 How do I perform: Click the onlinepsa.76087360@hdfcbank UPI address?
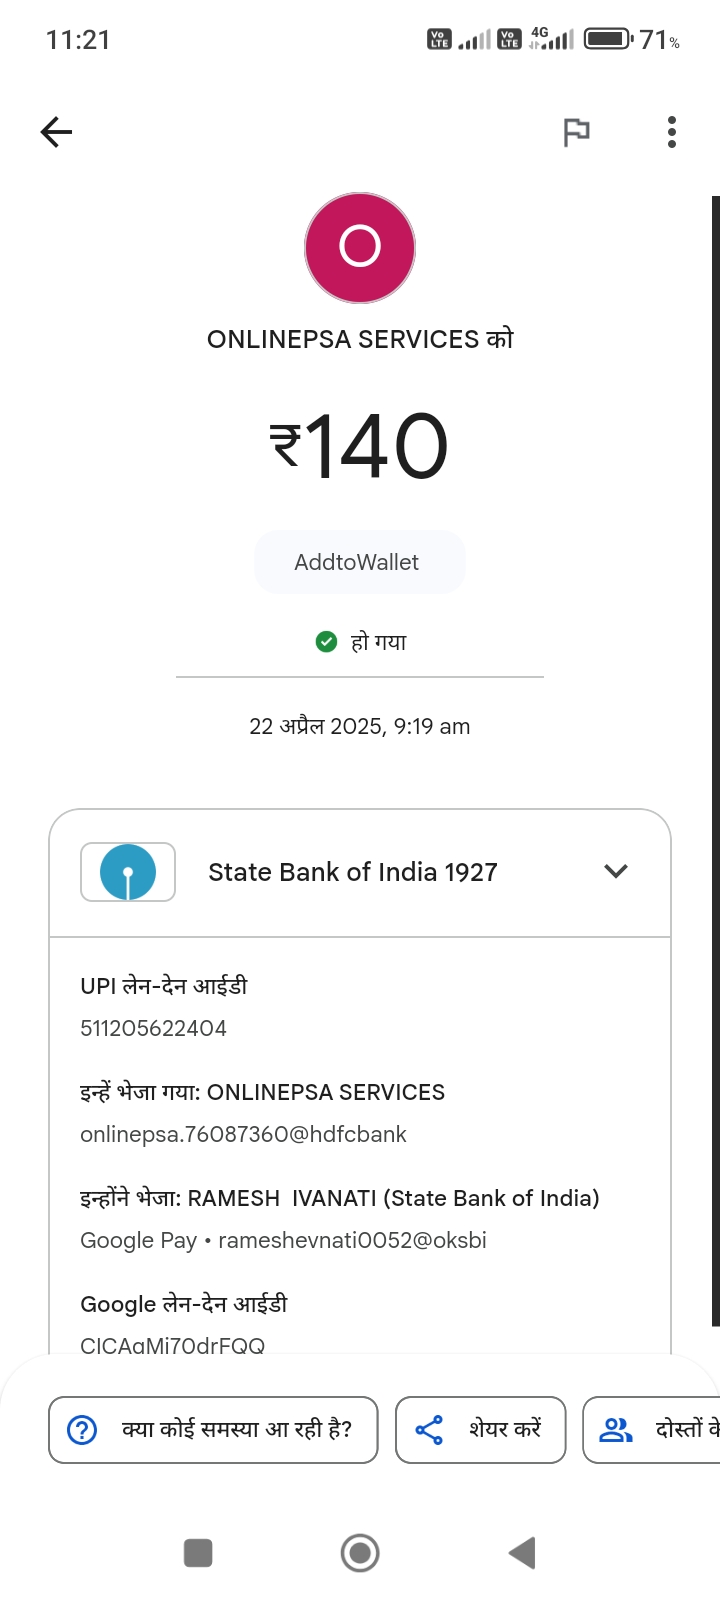pos(244,1134)
